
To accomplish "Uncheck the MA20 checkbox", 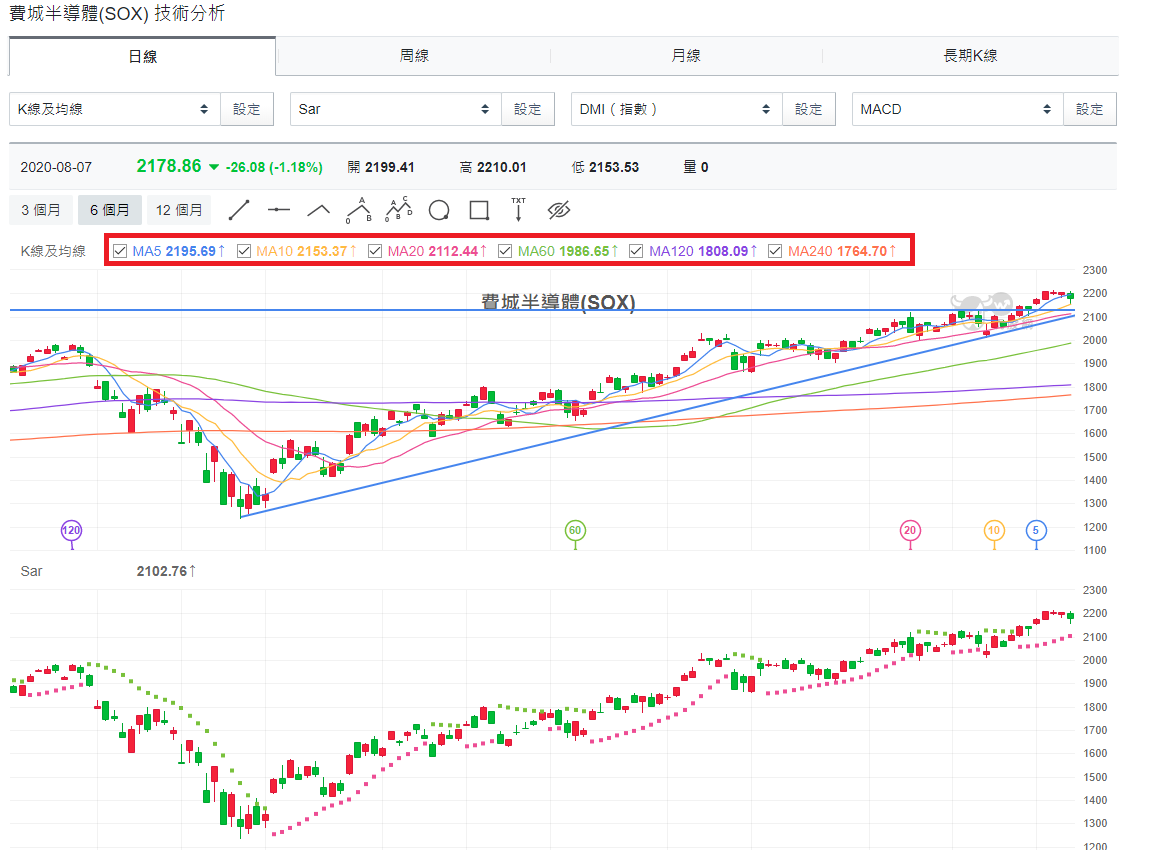I will [375, 251].
